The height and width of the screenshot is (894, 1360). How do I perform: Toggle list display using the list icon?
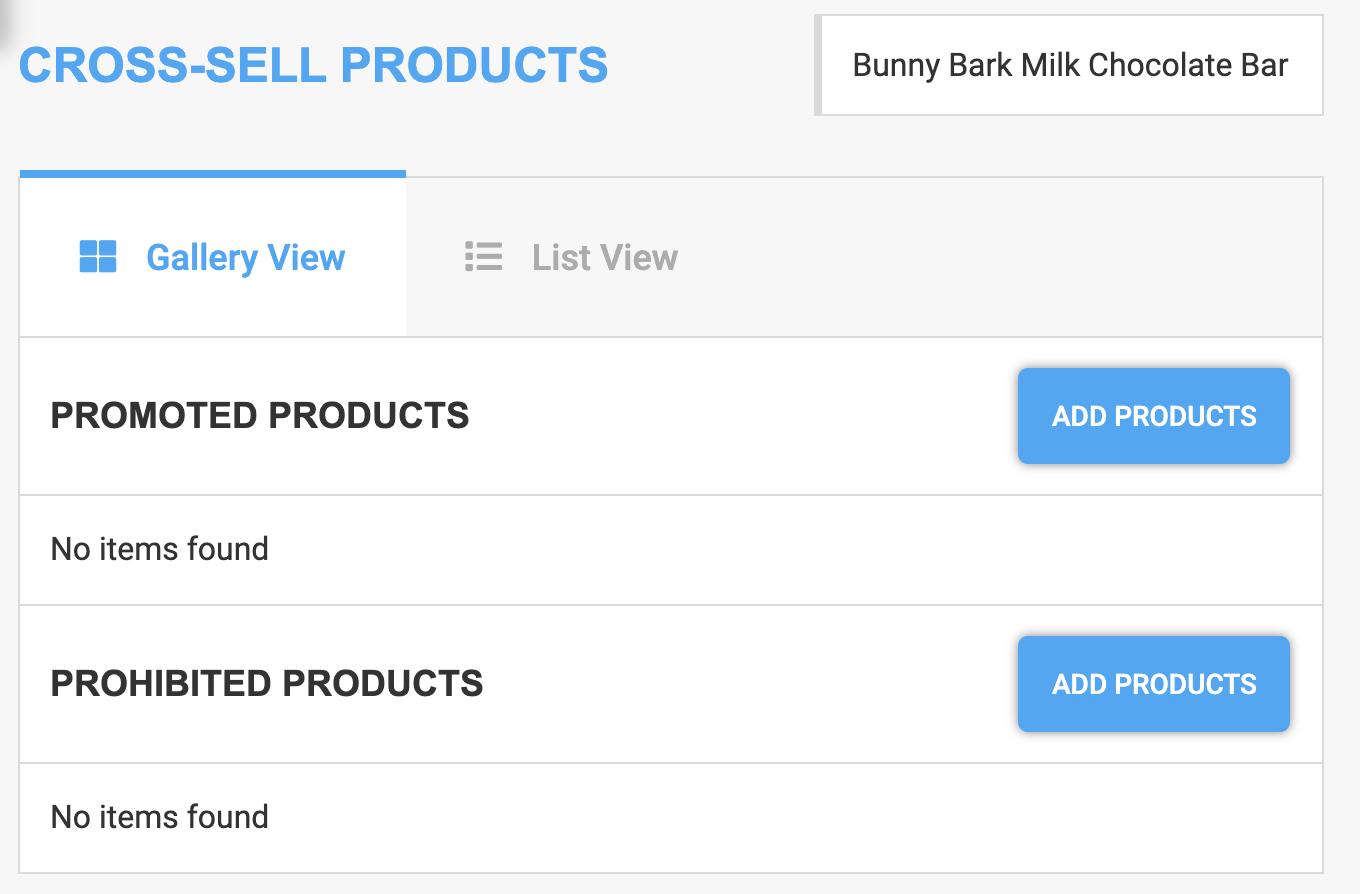[x=482, y=256]
